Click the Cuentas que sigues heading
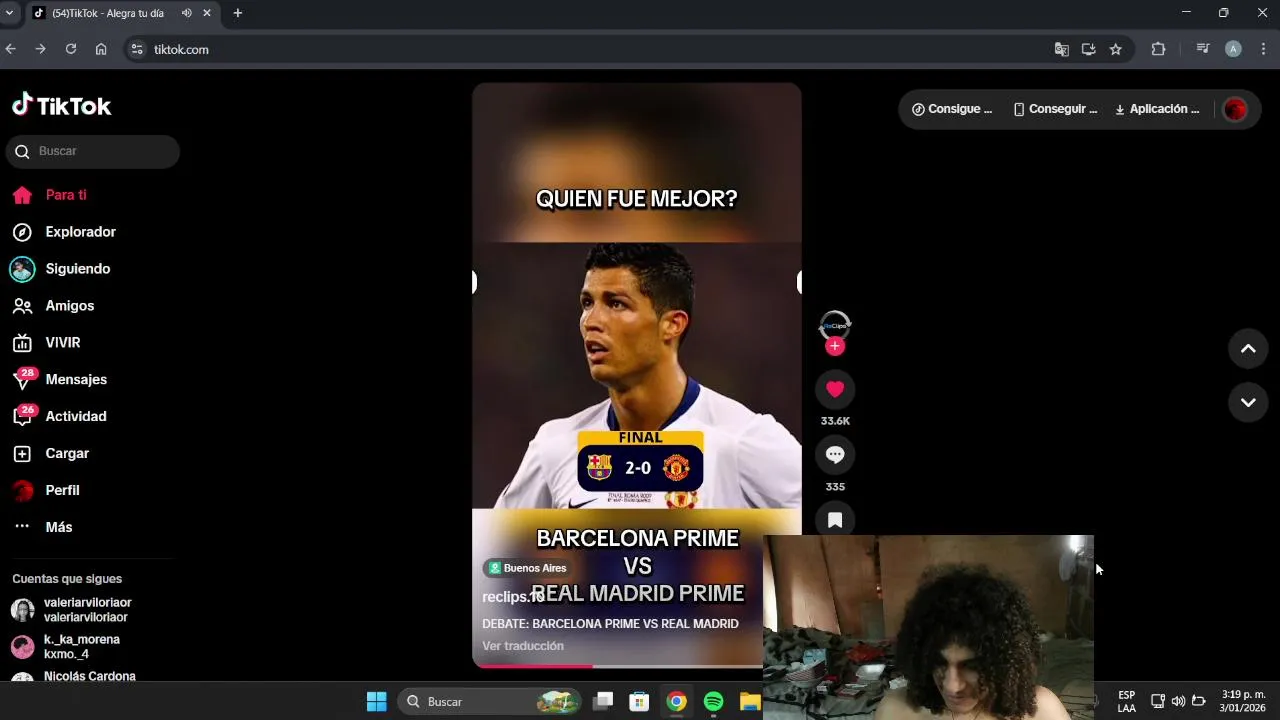Image resolution: width=1280 pixels, height=720 pixels. [x=67, y=579]
